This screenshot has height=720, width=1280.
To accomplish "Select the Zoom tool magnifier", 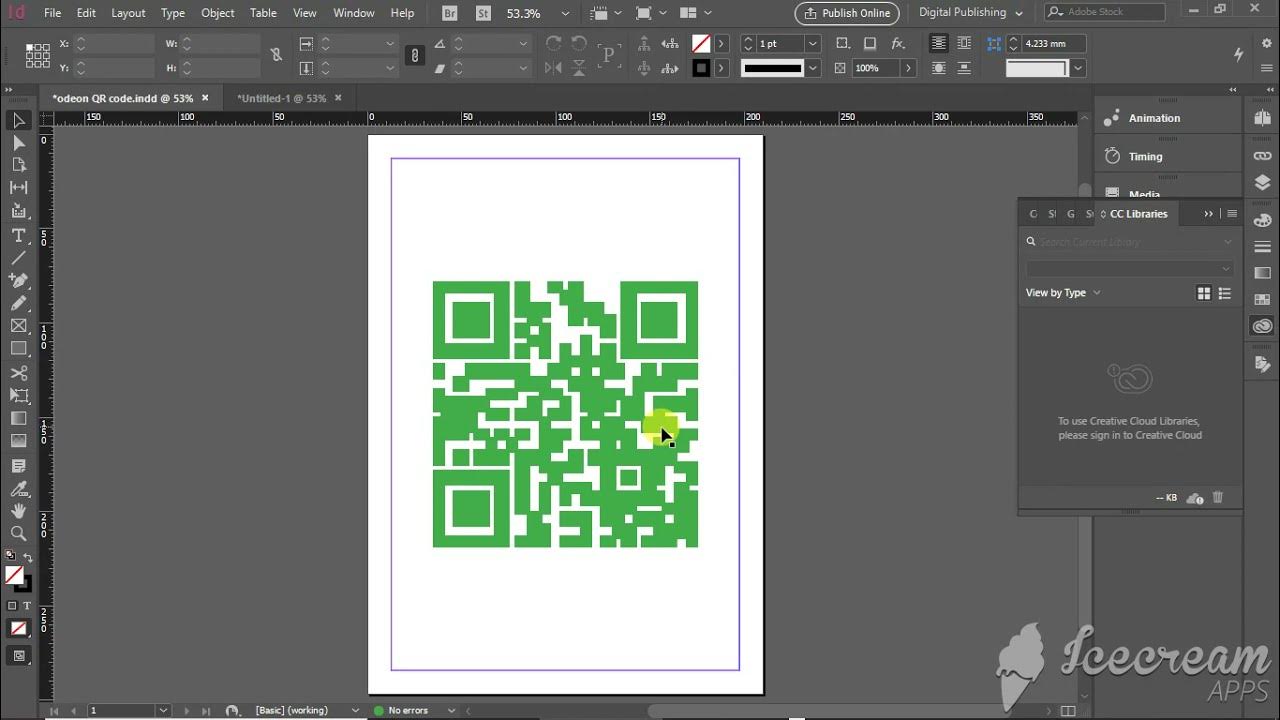I will 18,534.
